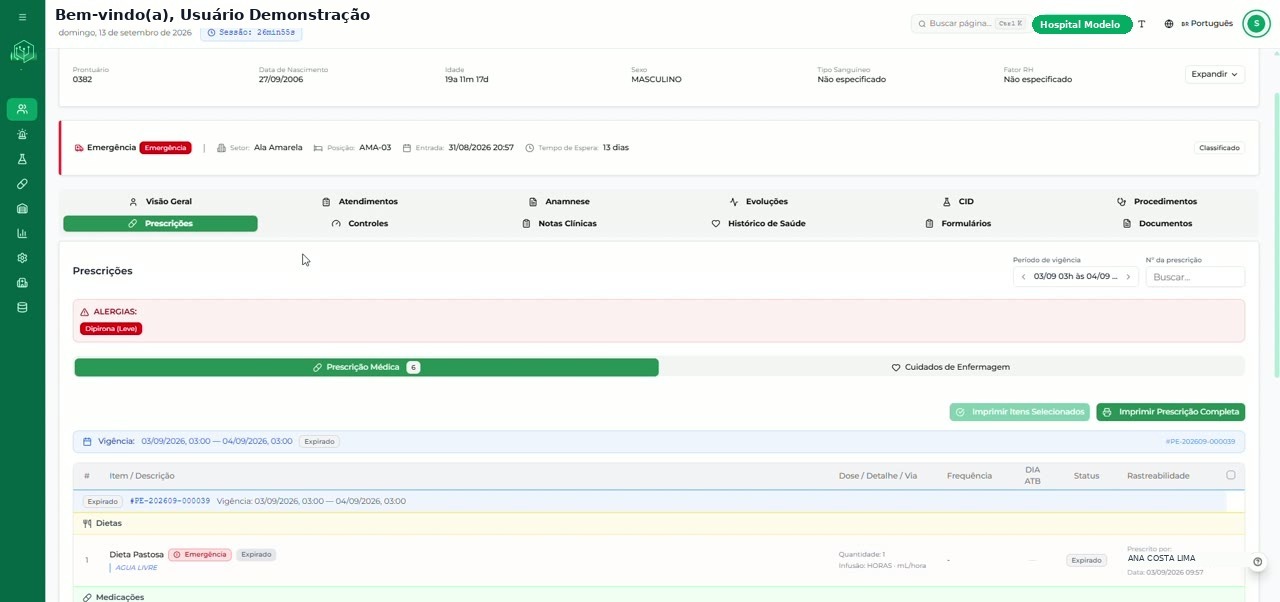Click the Nº da prescrição search field
This screenshot has width=1280, height=602.
[x=1195, y=277]
